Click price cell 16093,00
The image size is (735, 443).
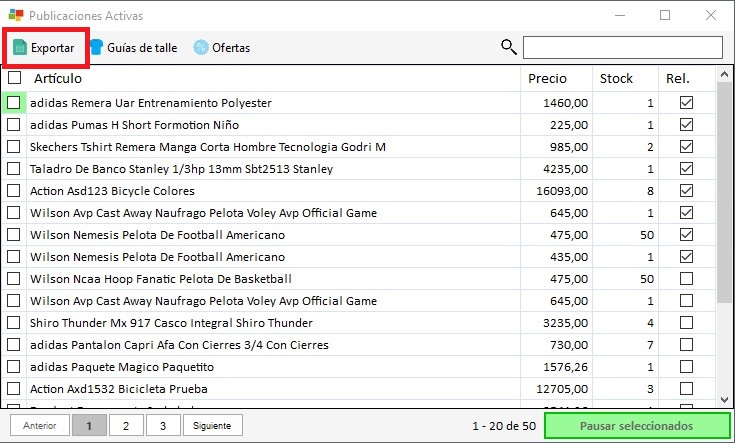[x=562, y=191]
